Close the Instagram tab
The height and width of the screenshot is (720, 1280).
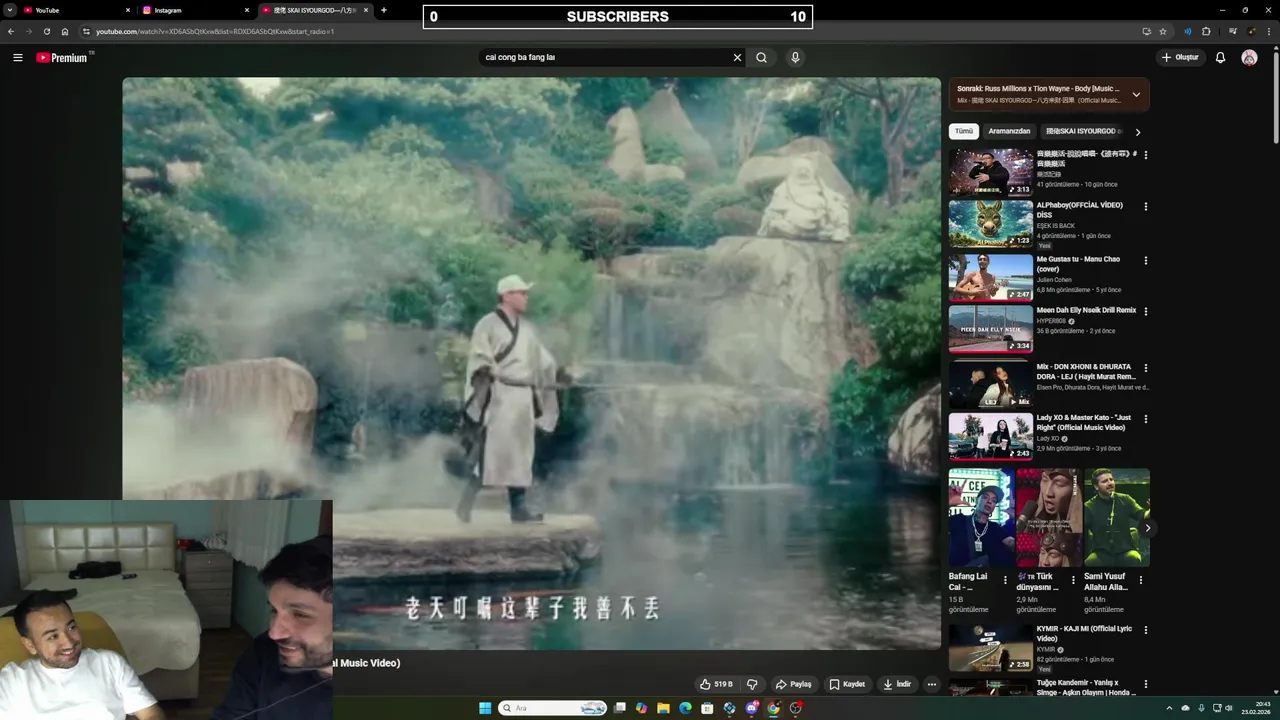pos(247,10)
